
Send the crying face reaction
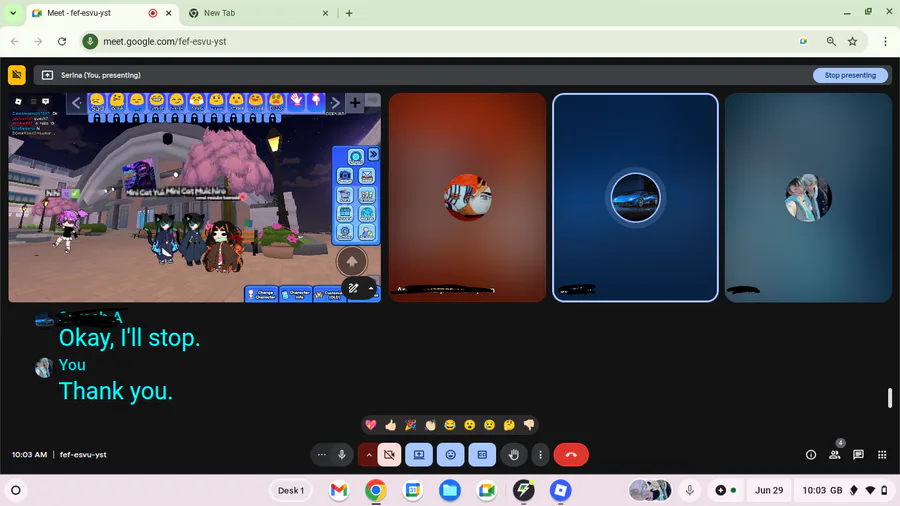490,425
